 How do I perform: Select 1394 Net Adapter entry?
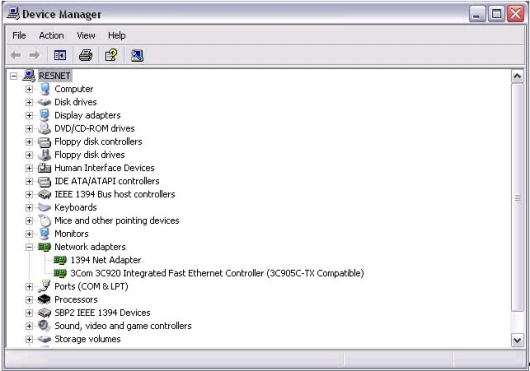(x=106, y=260)
